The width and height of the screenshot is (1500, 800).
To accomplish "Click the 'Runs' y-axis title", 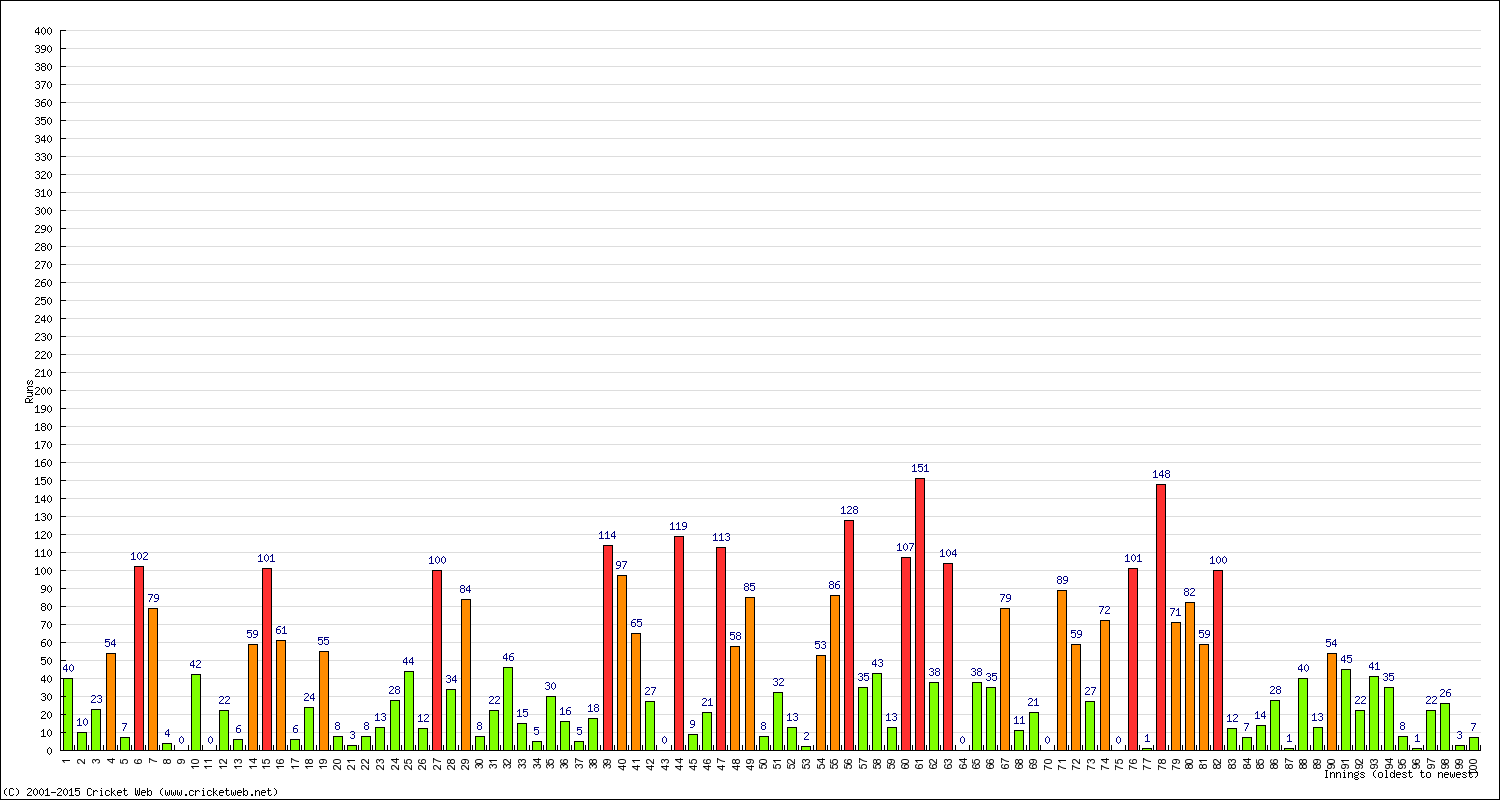I will click(29, 391).
